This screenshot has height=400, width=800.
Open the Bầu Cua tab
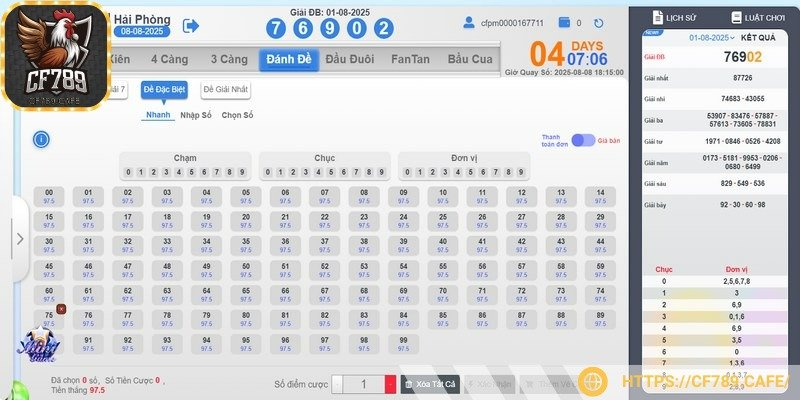(470, 59)
